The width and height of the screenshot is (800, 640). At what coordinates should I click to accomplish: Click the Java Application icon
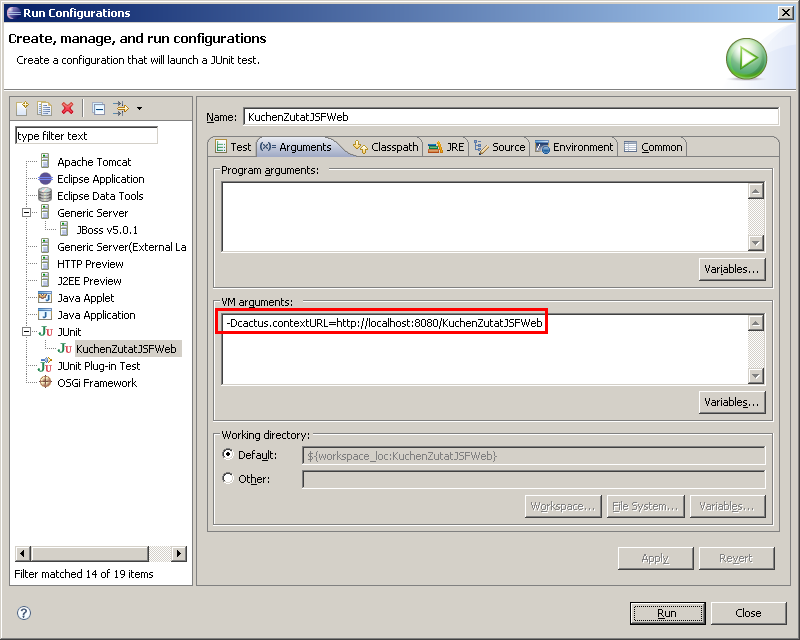45,314
